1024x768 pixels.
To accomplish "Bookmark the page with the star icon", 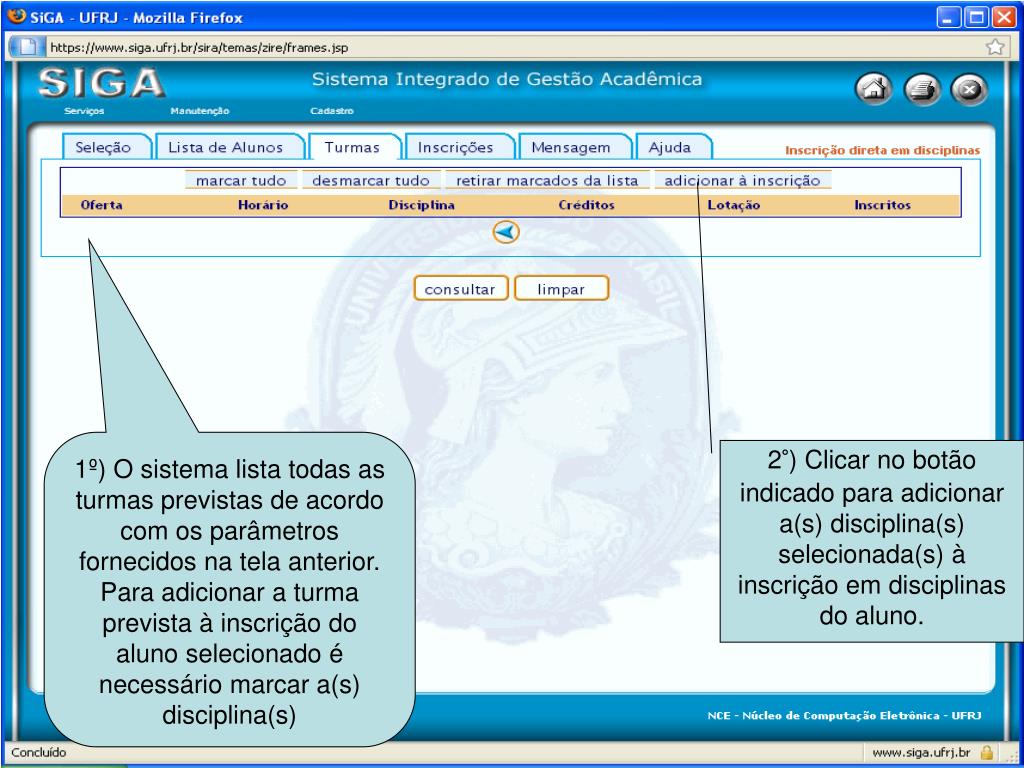I will click(995, 47).
